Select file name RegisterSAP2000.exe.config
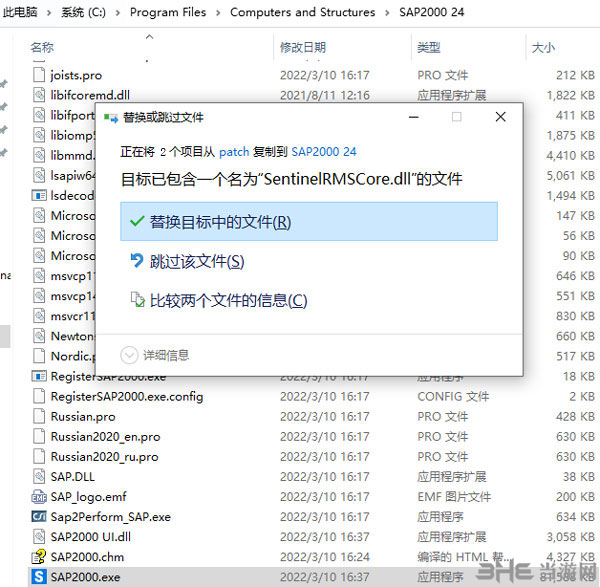 coord(127,396)
